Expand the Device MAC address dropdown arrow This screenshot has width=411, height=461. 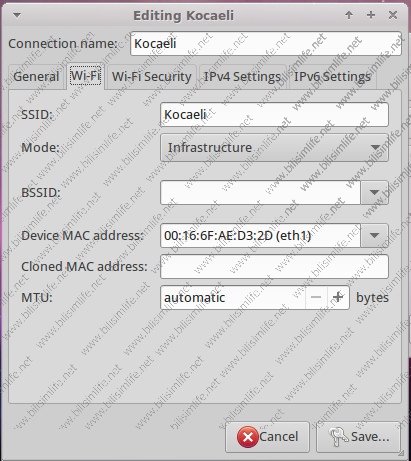pos(374,236)
